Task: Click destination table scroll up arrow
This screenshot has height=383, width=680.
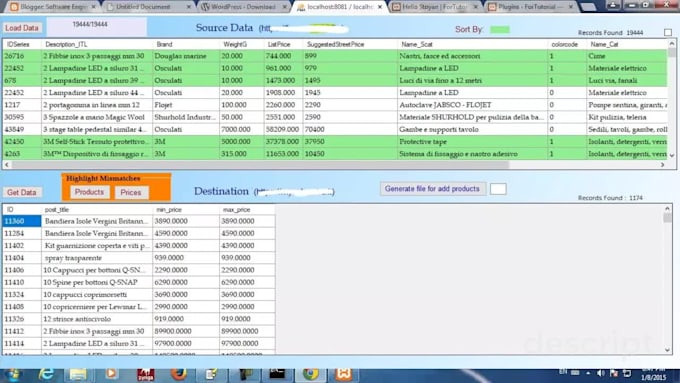Action: pyautogui.click(x=667, y=209)
